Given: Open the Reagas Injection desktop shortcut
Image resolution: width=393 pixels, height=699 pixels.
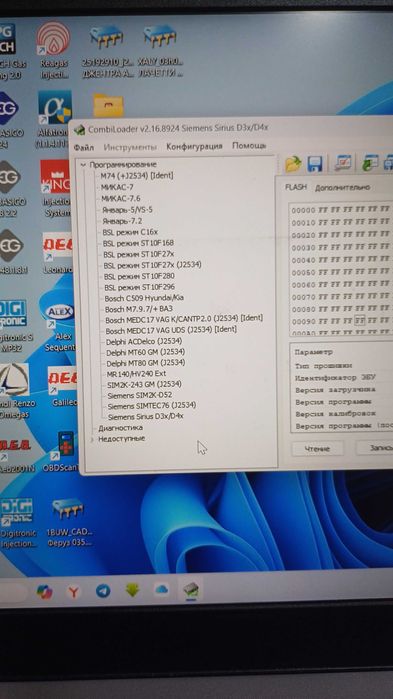Looking at the screenshot, I should point(53,50).
